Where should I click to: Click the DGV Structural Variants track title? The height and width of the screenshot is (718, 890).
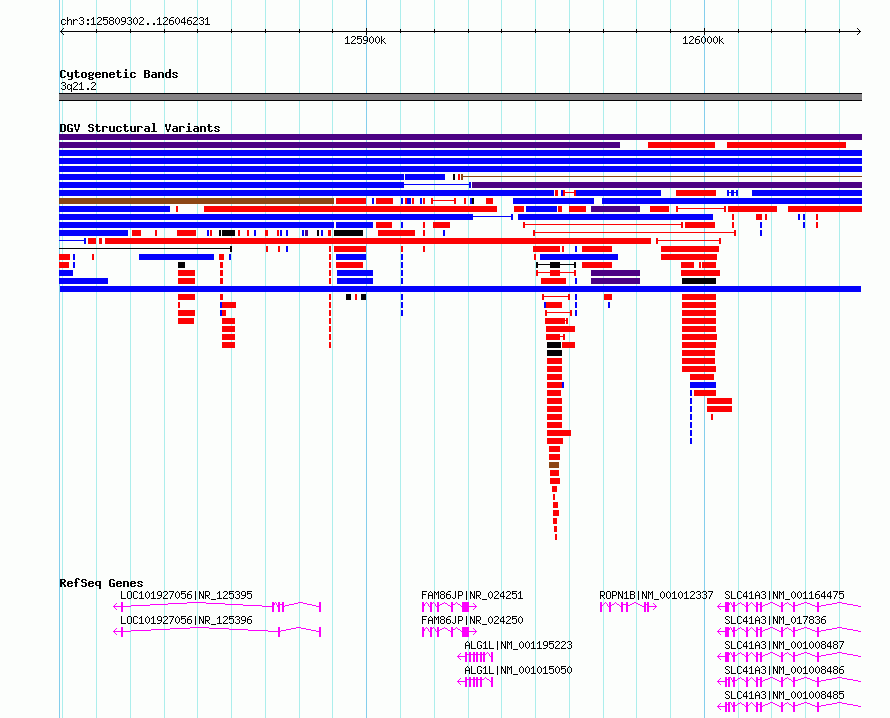140,128
